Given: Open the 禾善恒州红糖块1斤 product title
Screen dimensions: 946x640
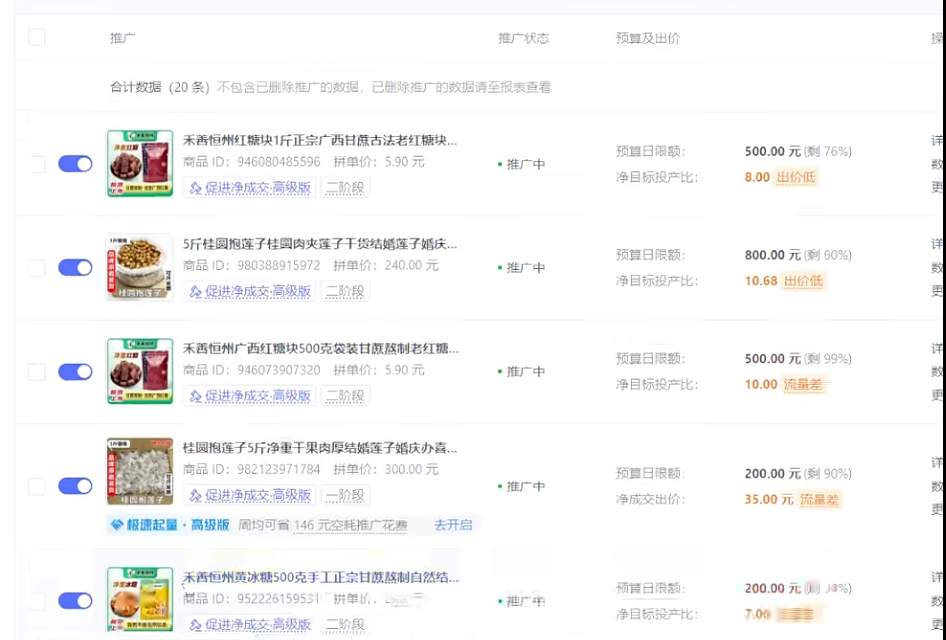Looking at the screenshot, I should coord(320,141).
